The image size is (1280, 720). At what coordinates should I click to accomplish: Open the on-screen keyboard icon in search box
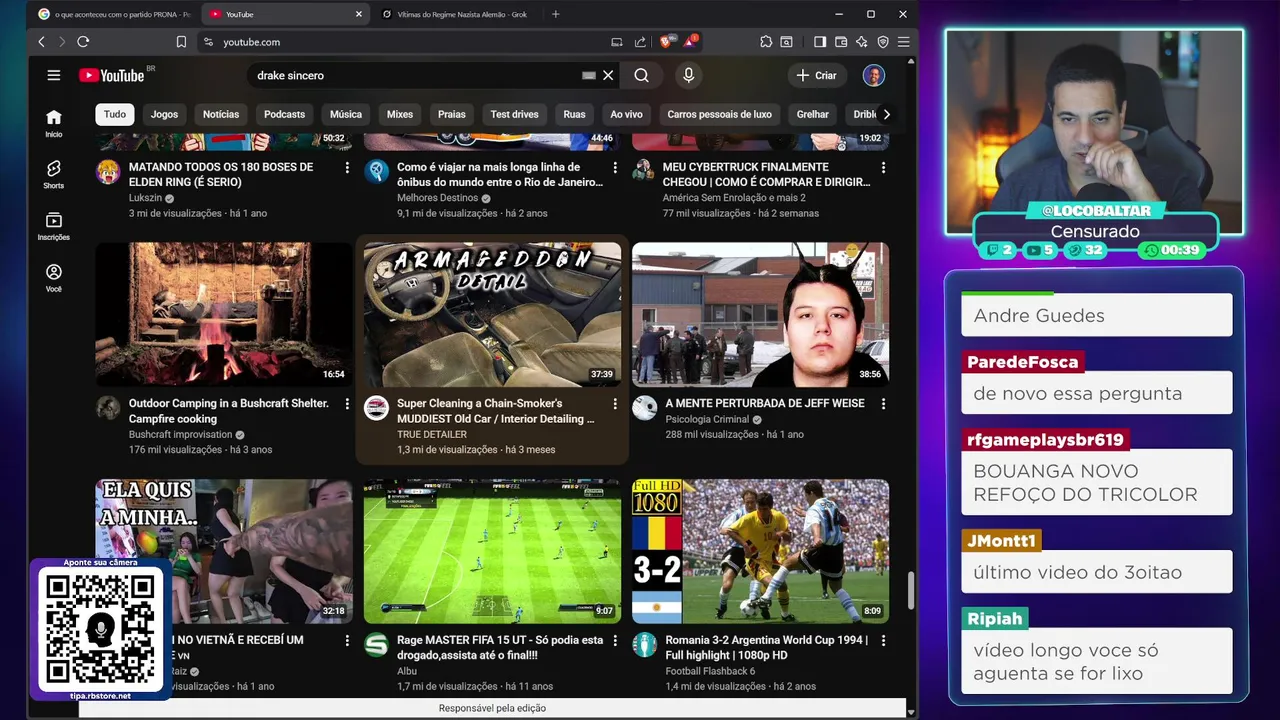click(589, 75)
